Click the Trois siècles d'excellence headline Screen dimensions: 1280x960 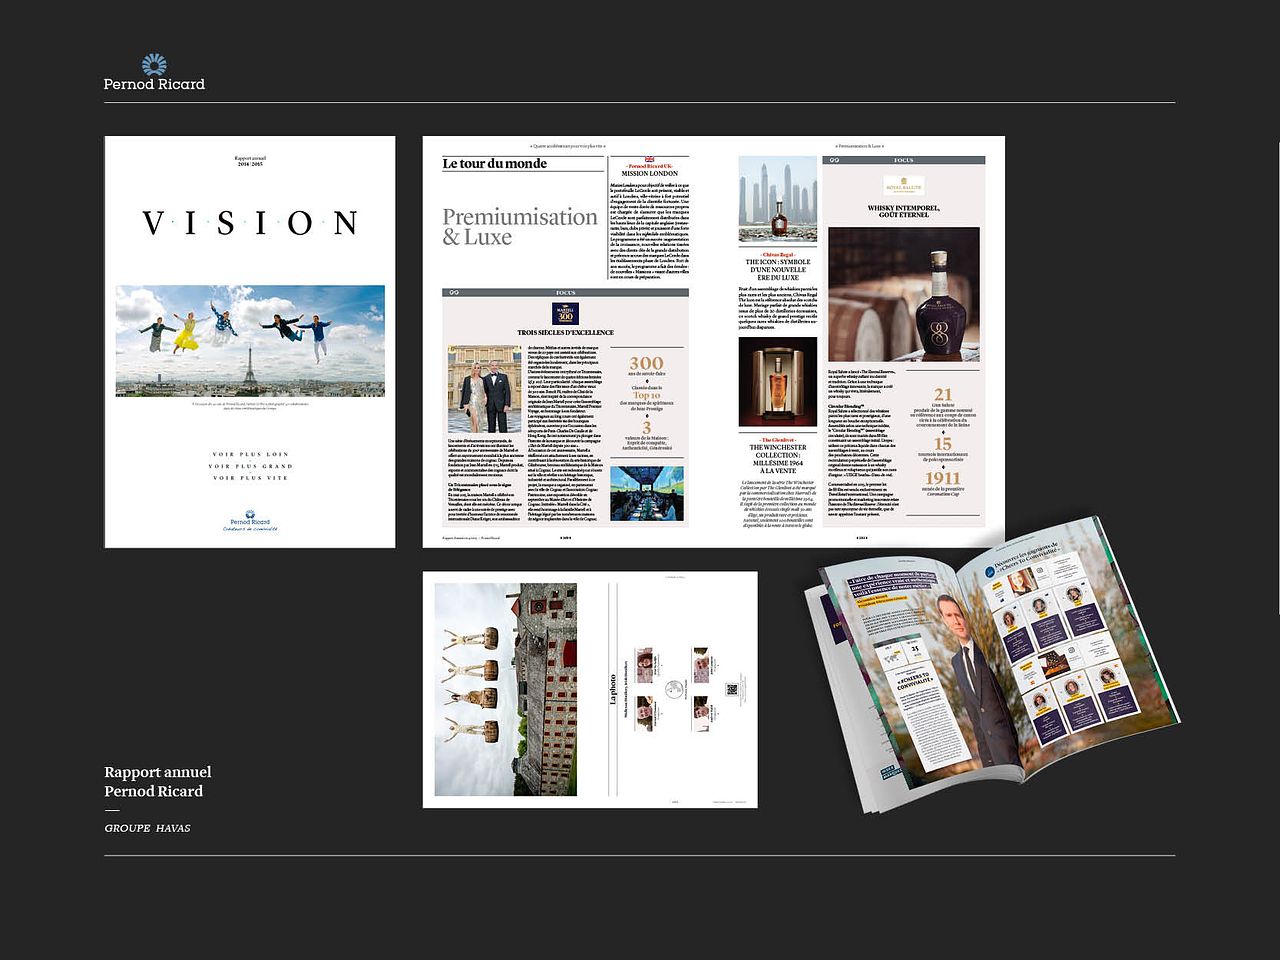[x=565, y=332]
